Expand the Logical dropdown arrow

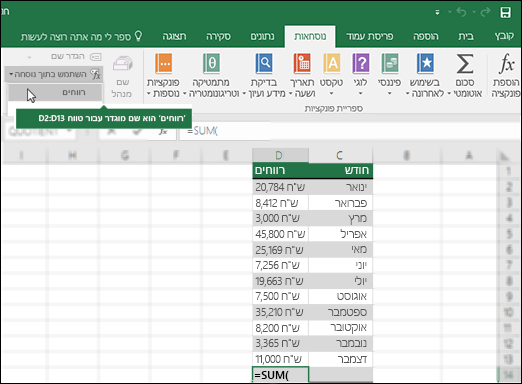click(x=360, y=94)
